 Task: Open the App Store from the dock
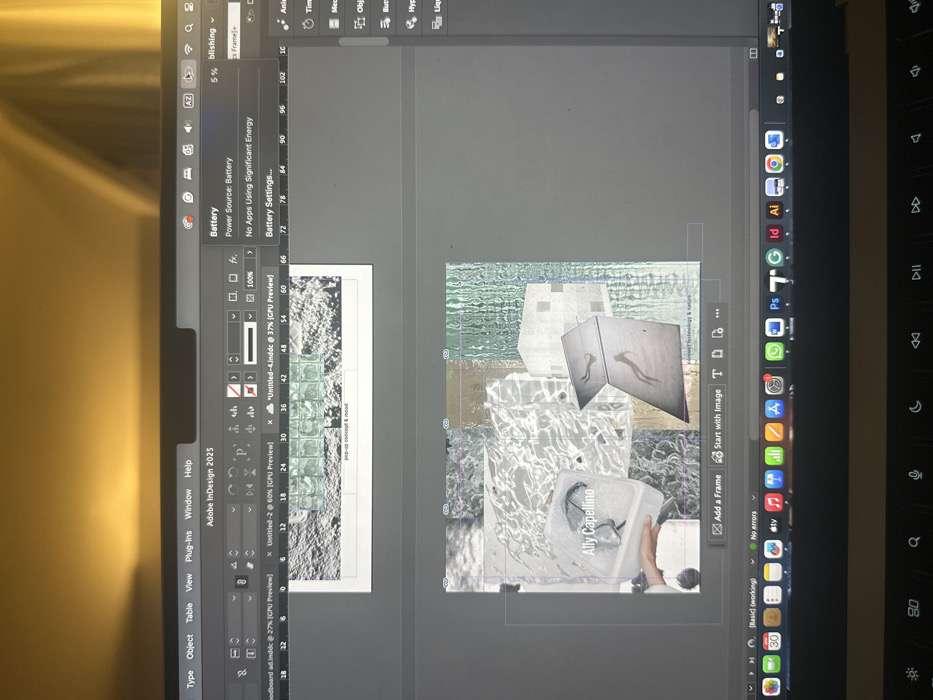click(x=774, y=409)
